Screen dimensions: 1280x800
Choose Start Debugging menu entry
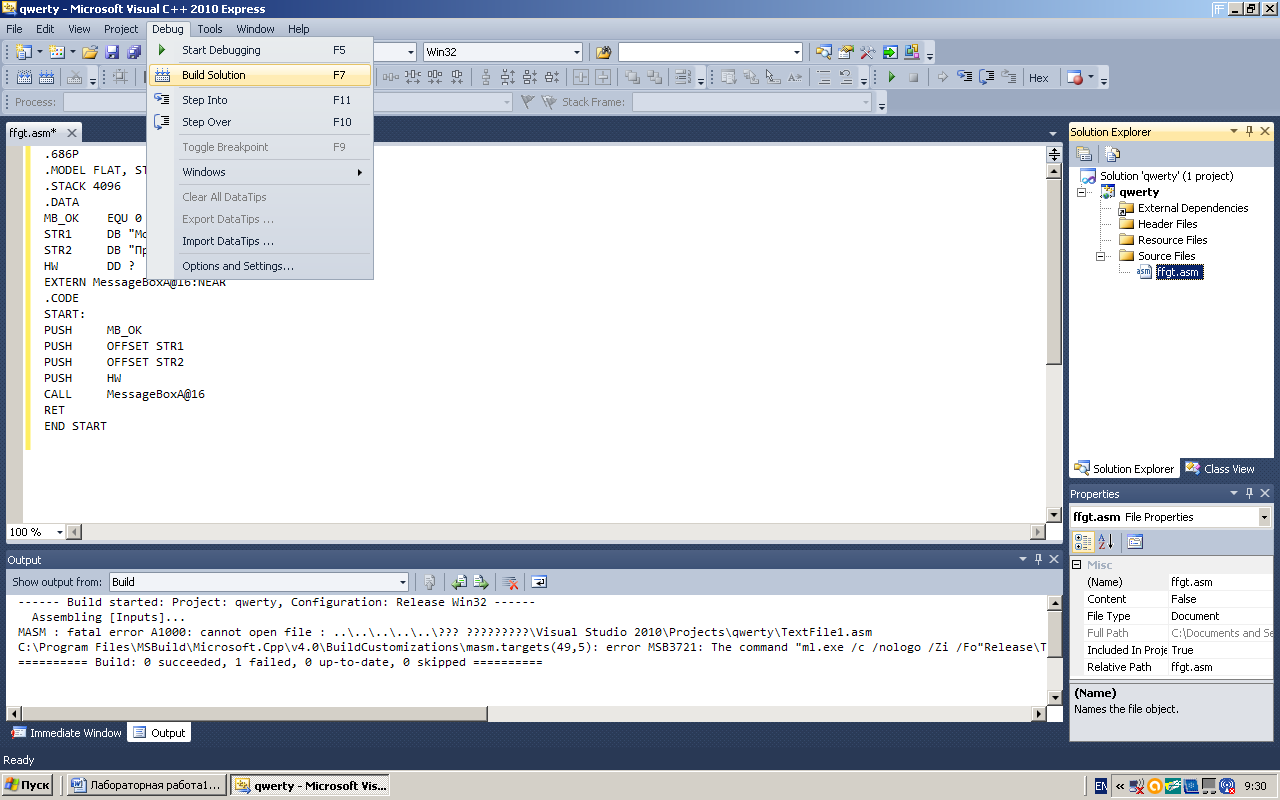tap(260, 50)
